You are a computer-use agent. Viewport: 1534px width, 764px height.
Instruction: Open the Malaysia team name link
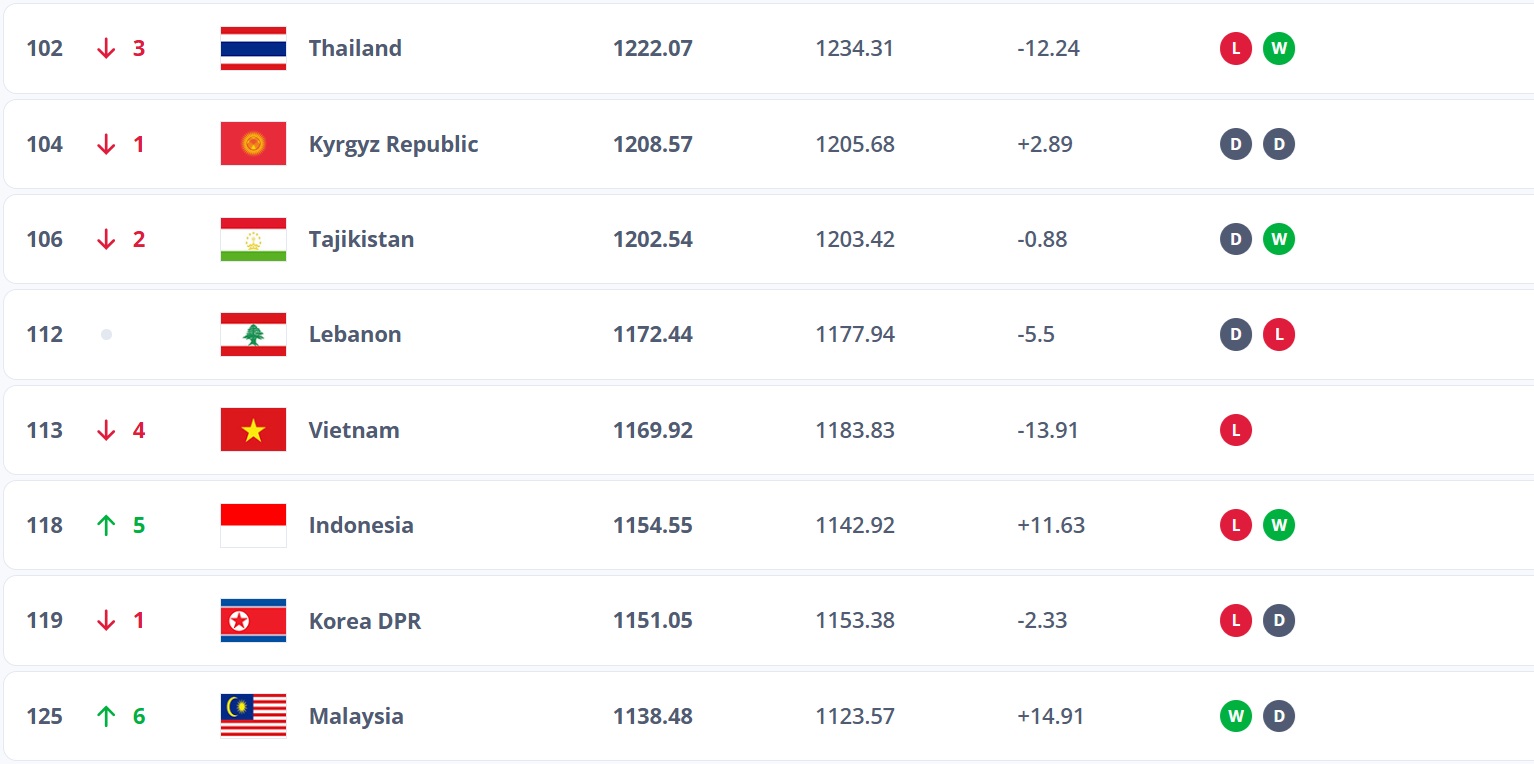[x=356, y=716]
